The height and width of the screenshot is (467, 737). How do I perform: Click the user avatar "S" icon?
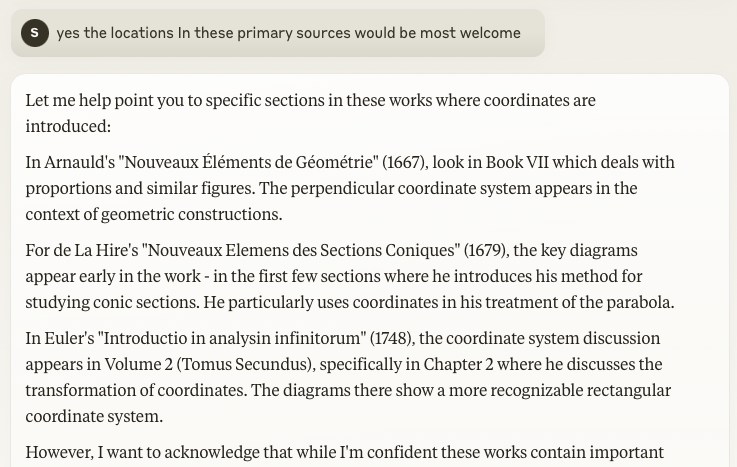coord(35,33)
